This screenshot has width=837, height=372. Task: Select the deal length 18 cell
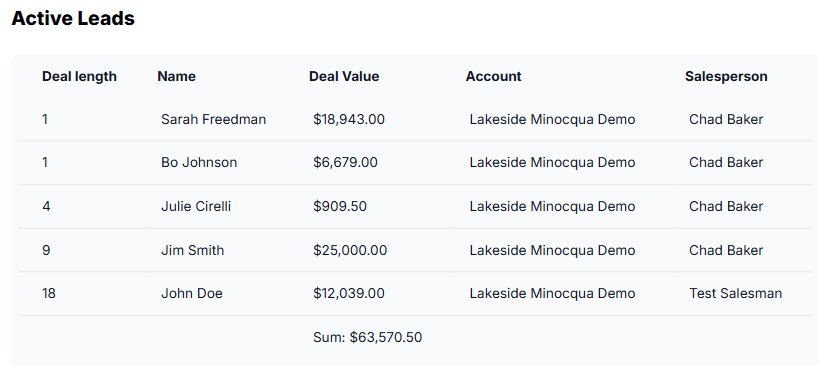[x=49, y=293]
